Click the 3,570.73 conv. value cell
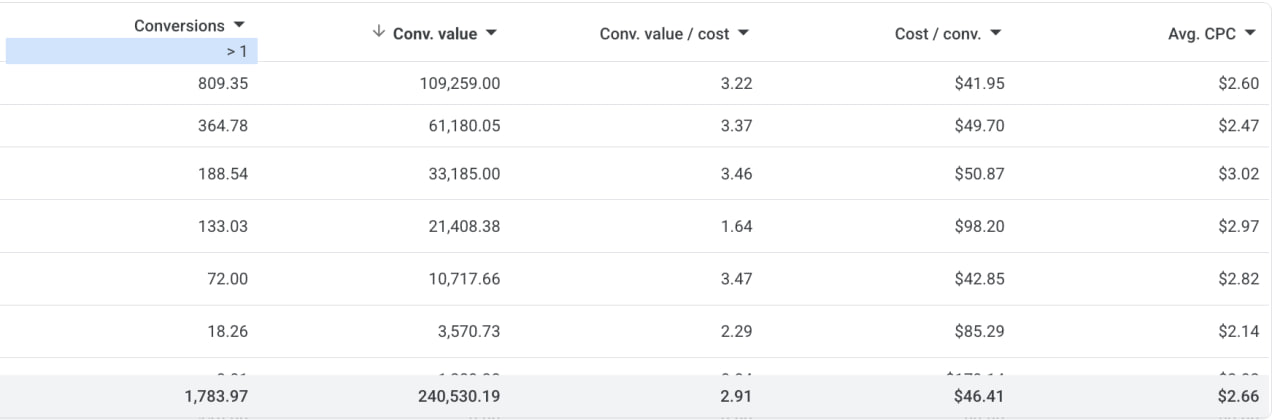The width and height of the screenshot is (1280, 420). 469,331
